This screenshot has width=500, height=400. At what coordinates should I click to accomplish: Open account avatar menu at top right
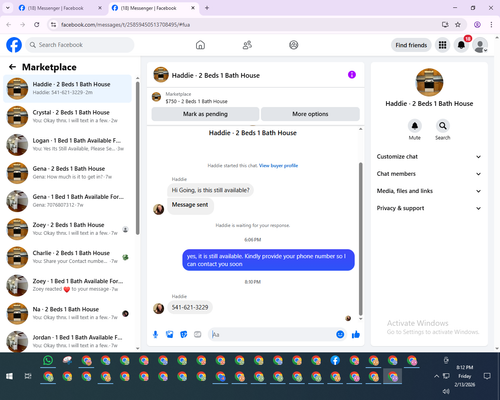(x=480, y=45)
